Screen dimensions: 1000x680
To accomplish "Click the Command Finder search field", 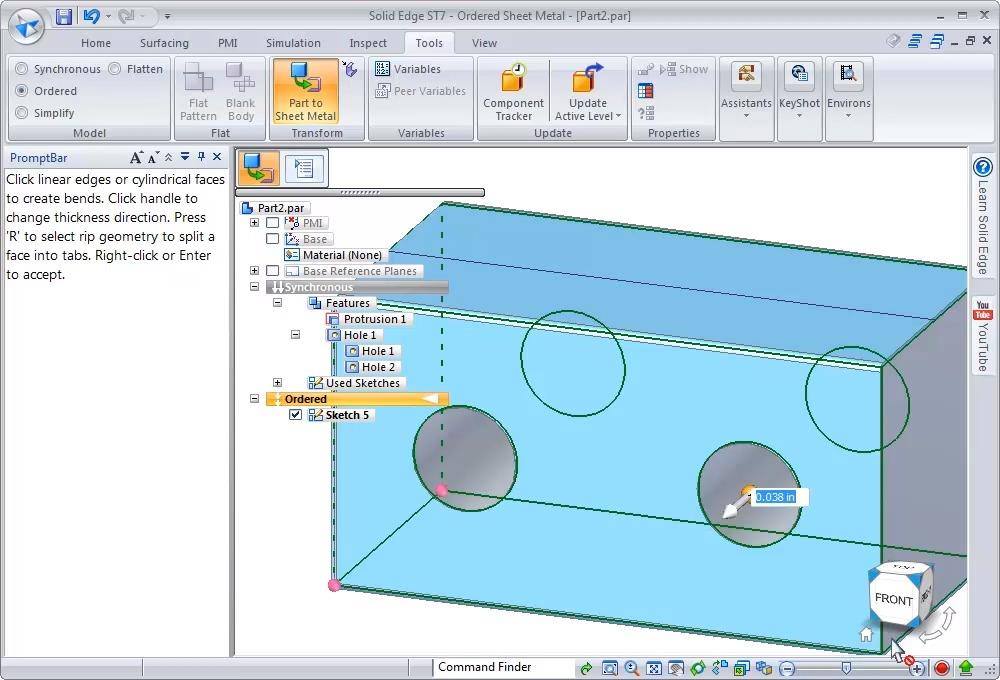I will (504, 667).
